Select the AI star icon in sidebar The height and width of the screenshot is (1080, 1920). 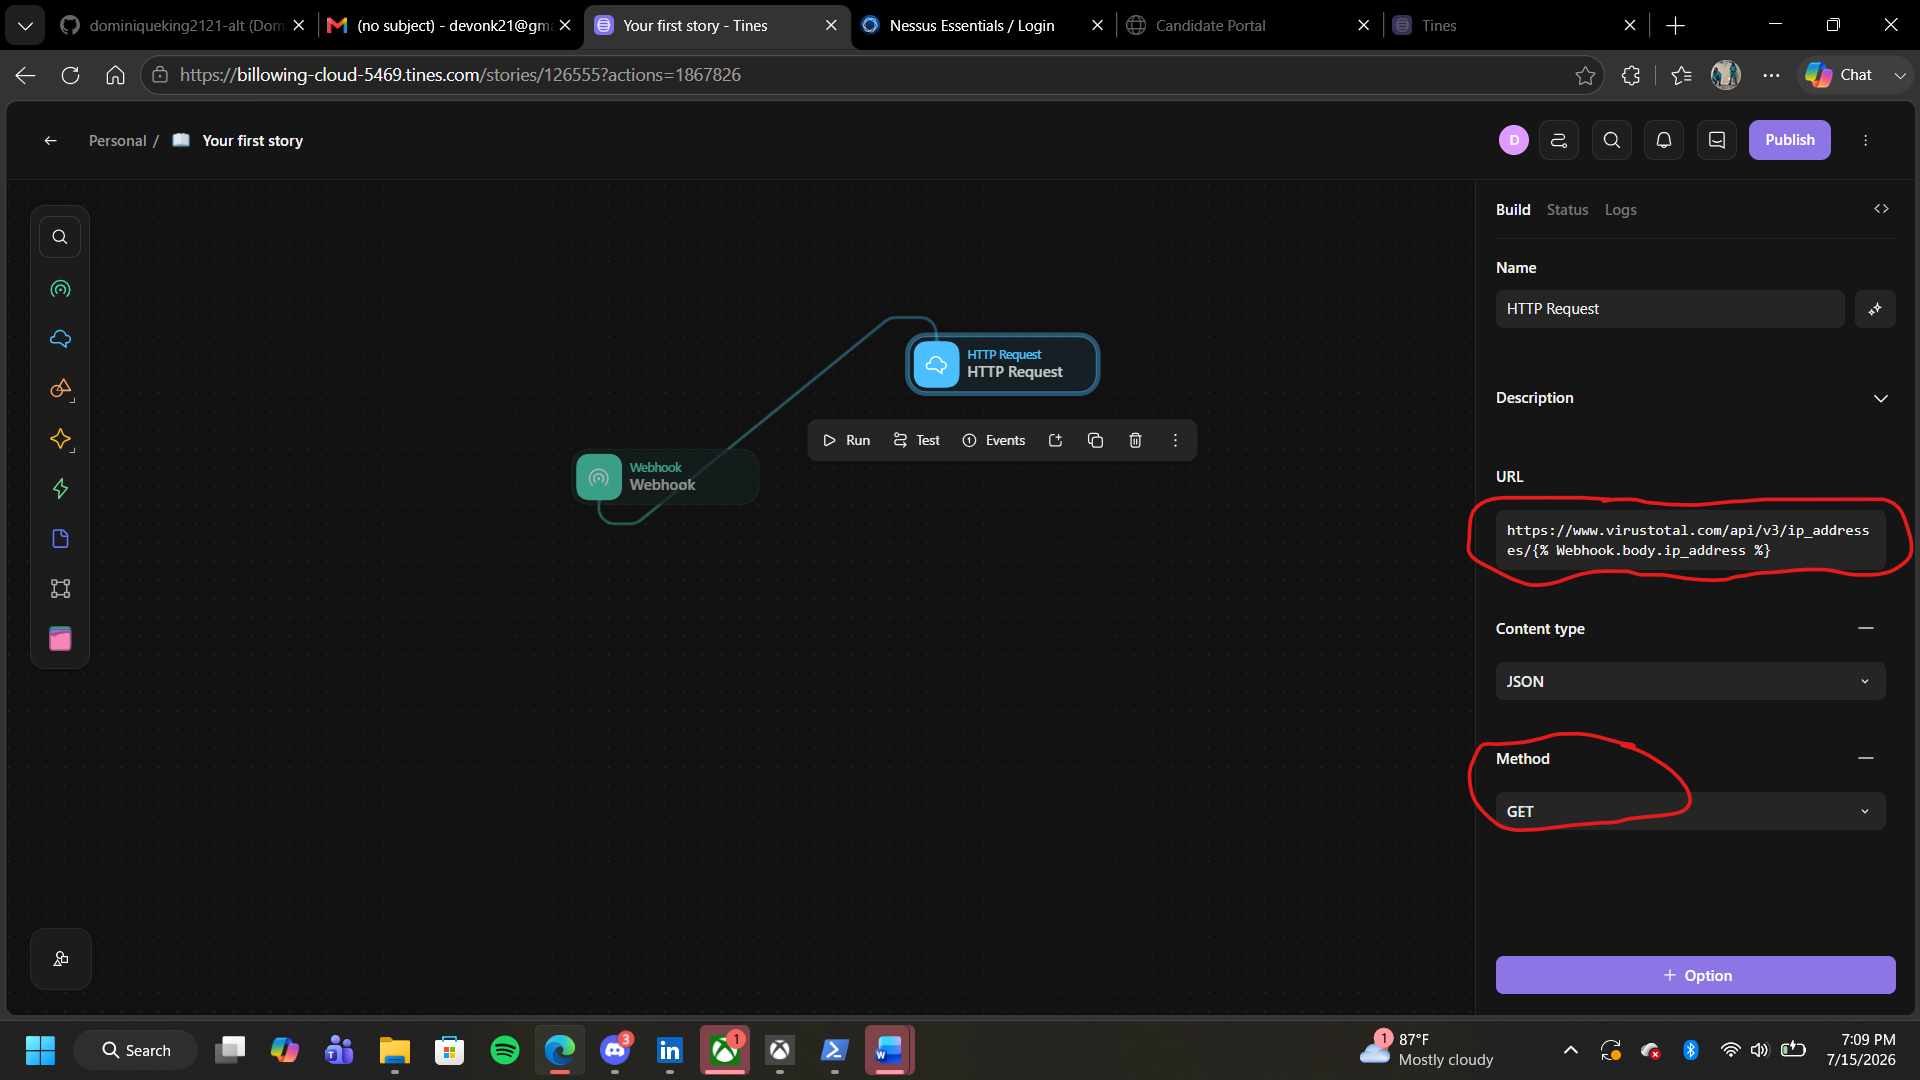click(x=60, y=439)
